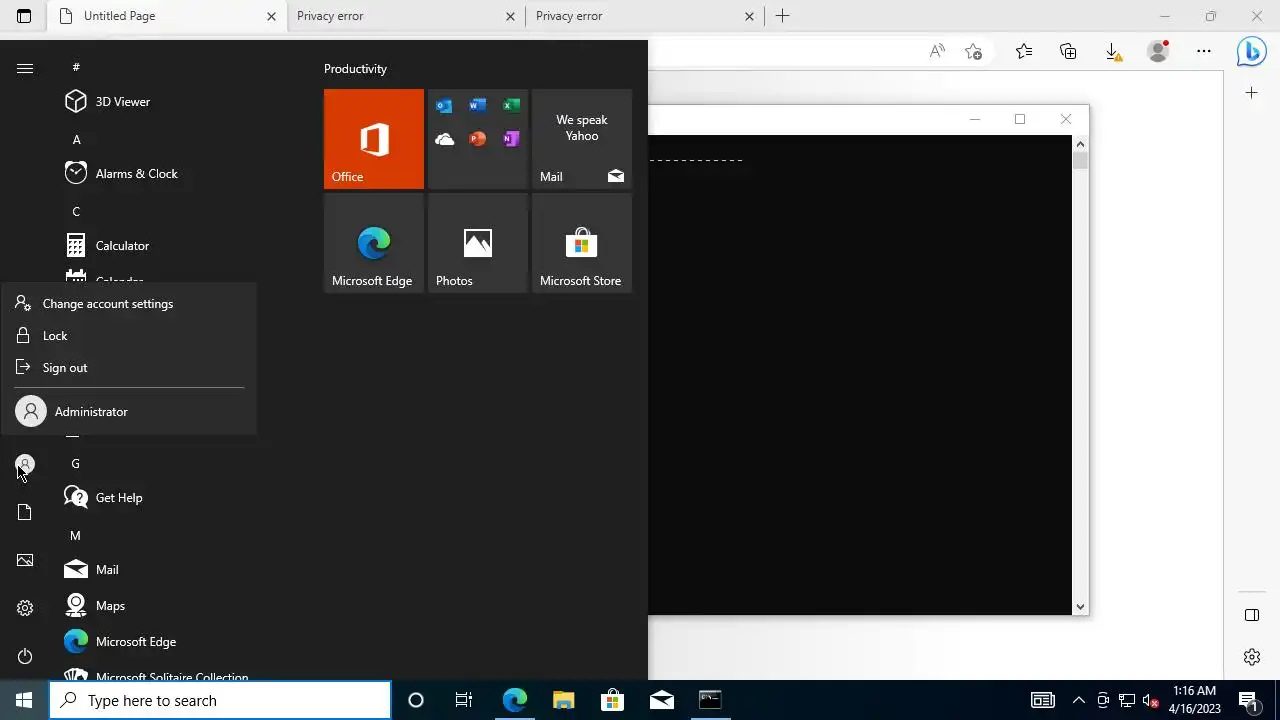Open Settings gear in Start sidebar
Viewport: 1280px width, 720px height.
25,608
